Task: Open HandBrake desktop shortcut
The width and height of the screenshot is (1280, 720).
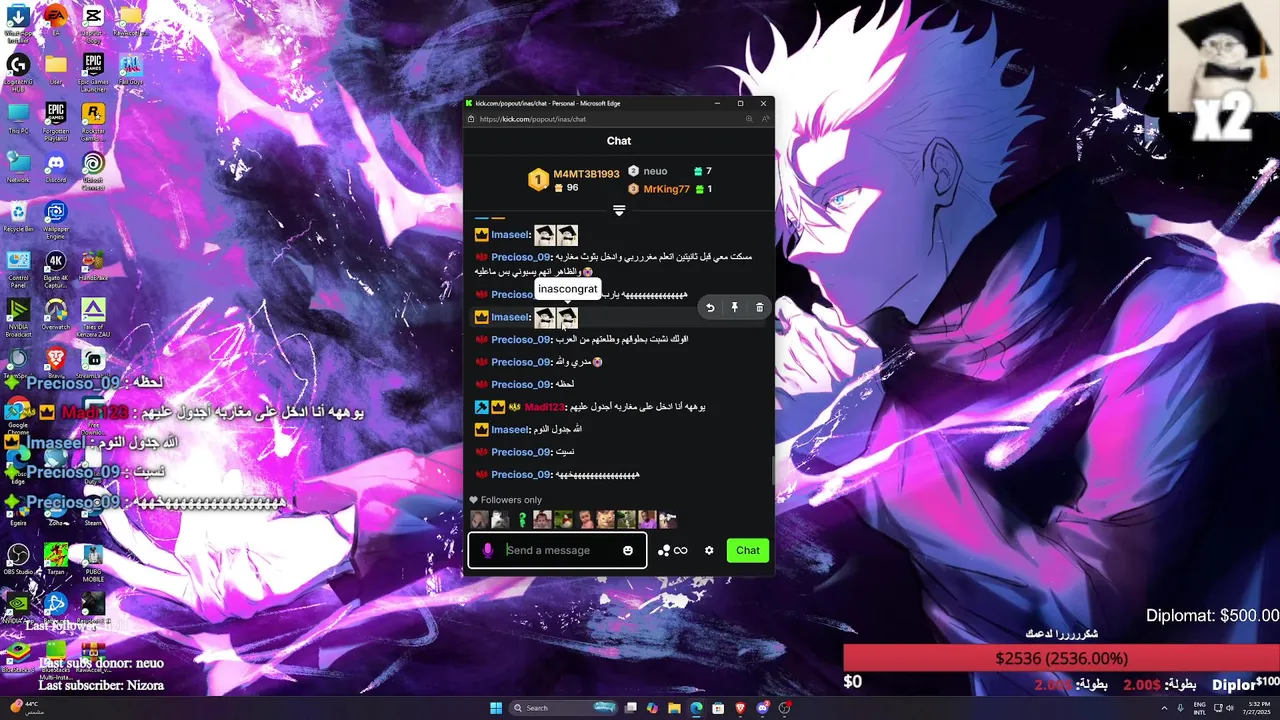Action: [x=93, y=265]
